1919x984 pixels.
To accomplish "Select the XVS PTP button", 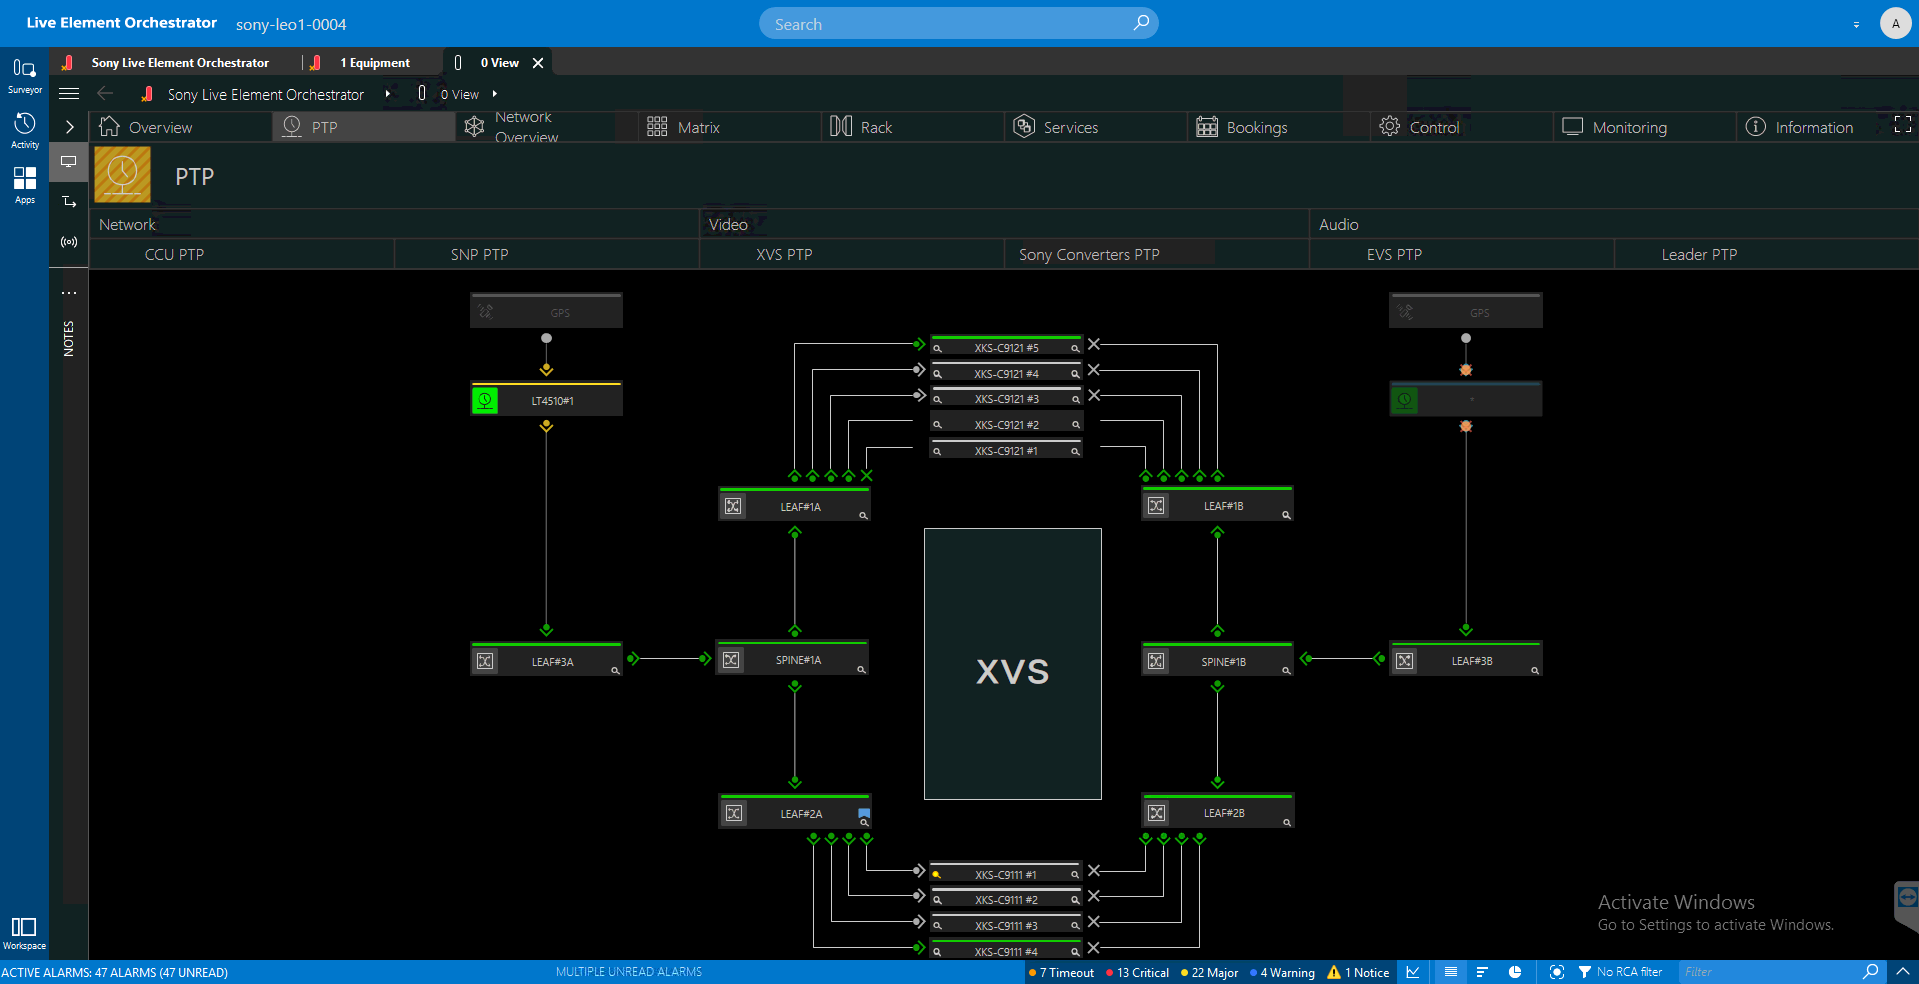I will tap(851, 254).
